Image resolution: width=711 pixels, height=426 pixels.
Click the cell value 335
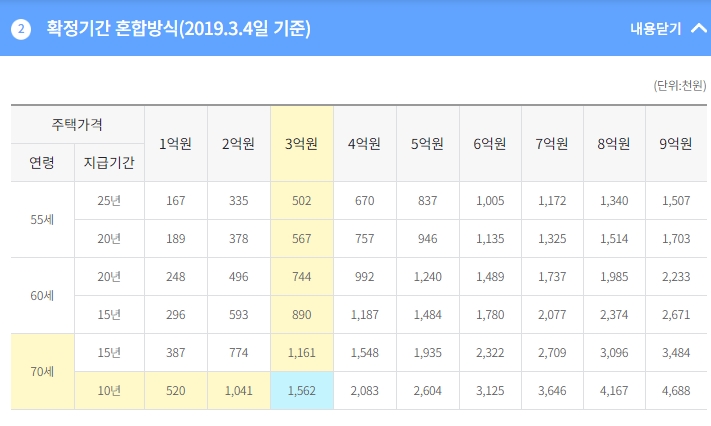click(239, 201)
